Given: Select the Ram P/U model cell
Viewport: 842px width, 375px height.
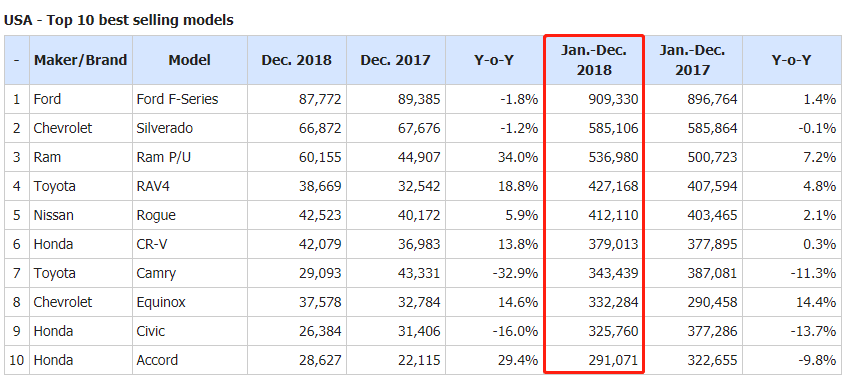Looking at the screenshot, I should [190, 157].
